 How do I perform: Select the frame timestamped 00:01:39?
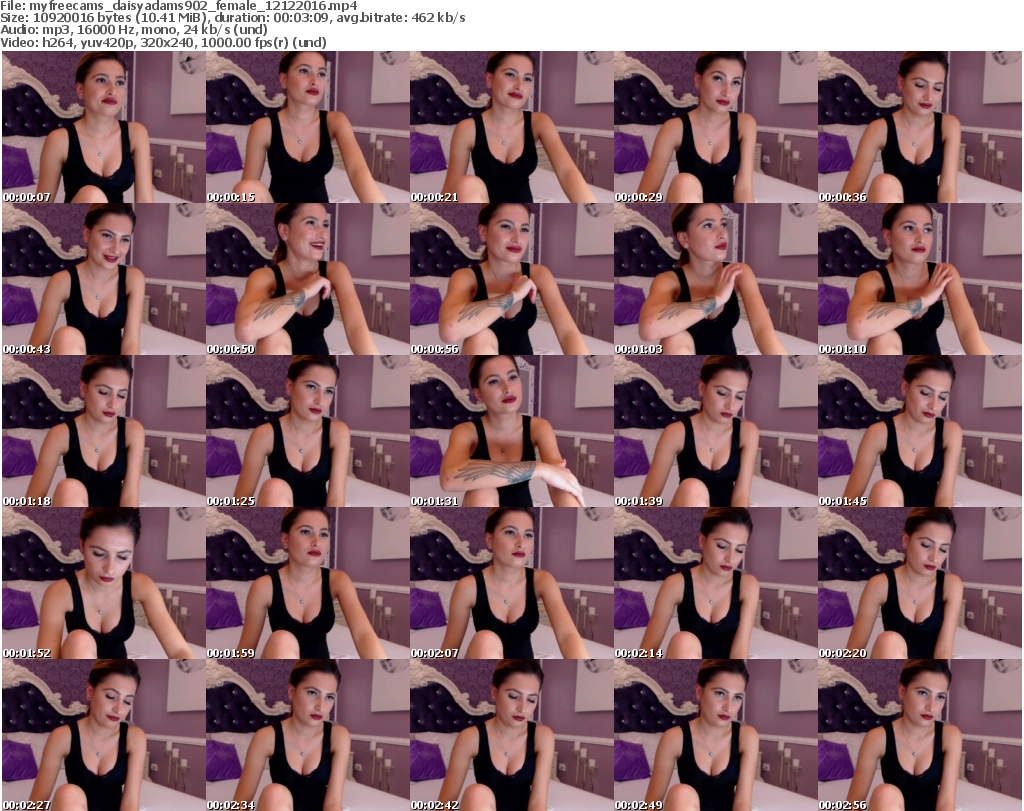[715, 431]
